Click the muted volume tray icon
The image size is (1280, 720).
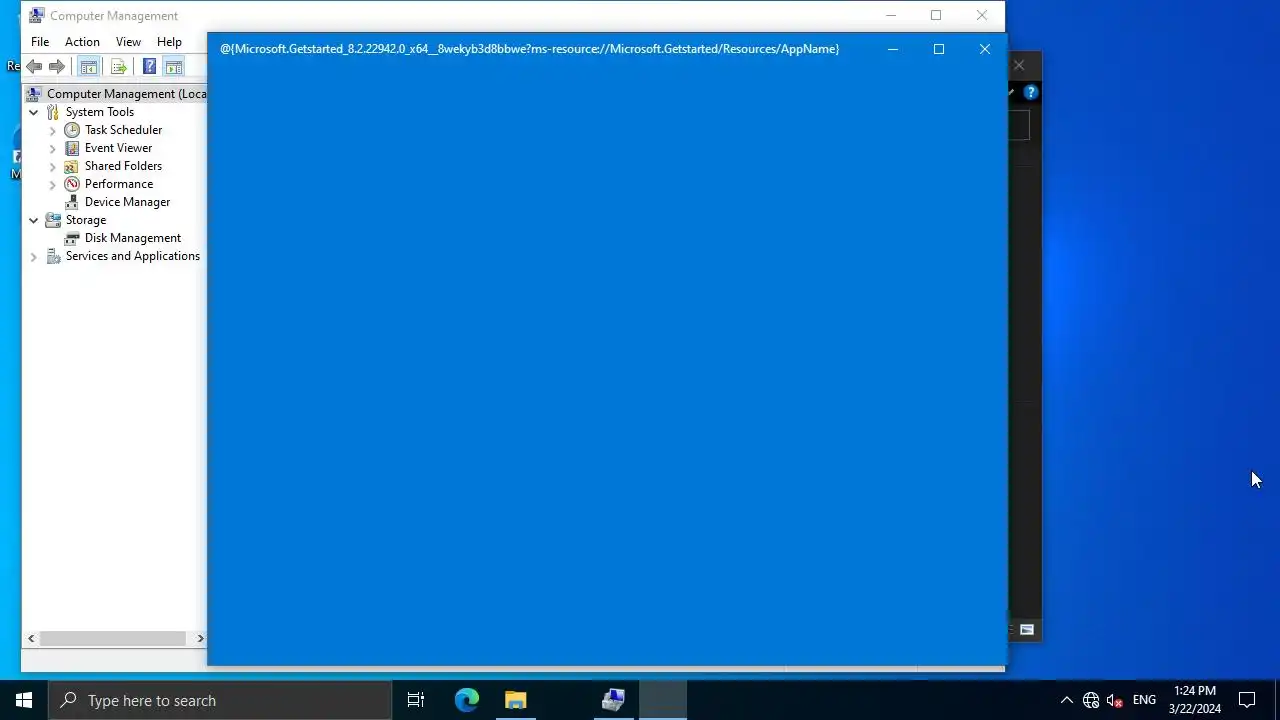[x=1115, y=700]
